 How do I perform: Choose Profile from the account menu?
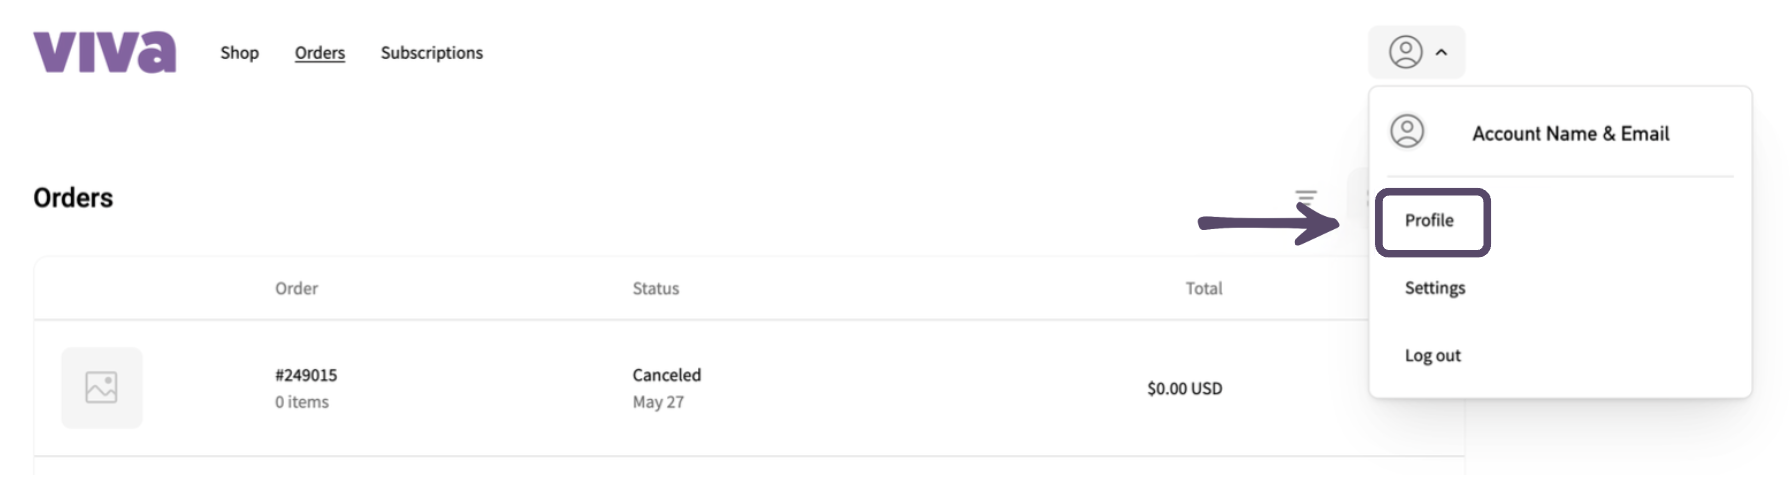click(x=1429, y=221)
